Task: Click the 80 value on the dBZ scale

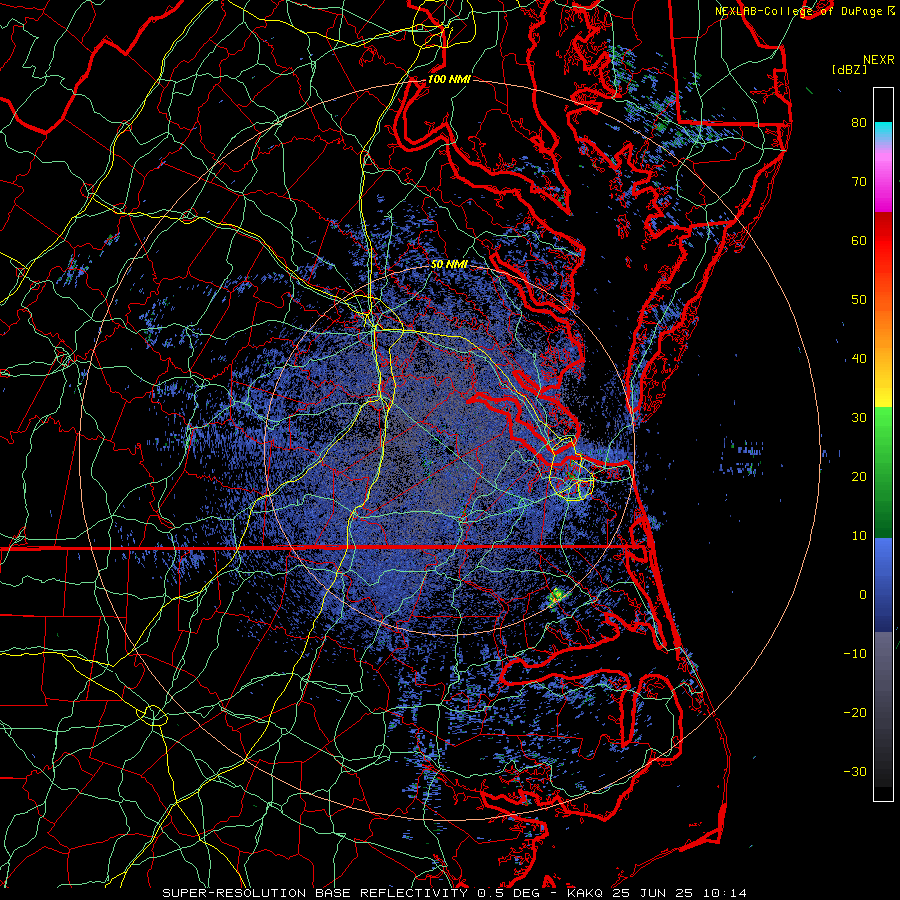Action: pyautogui.click(x=859, y=123)
